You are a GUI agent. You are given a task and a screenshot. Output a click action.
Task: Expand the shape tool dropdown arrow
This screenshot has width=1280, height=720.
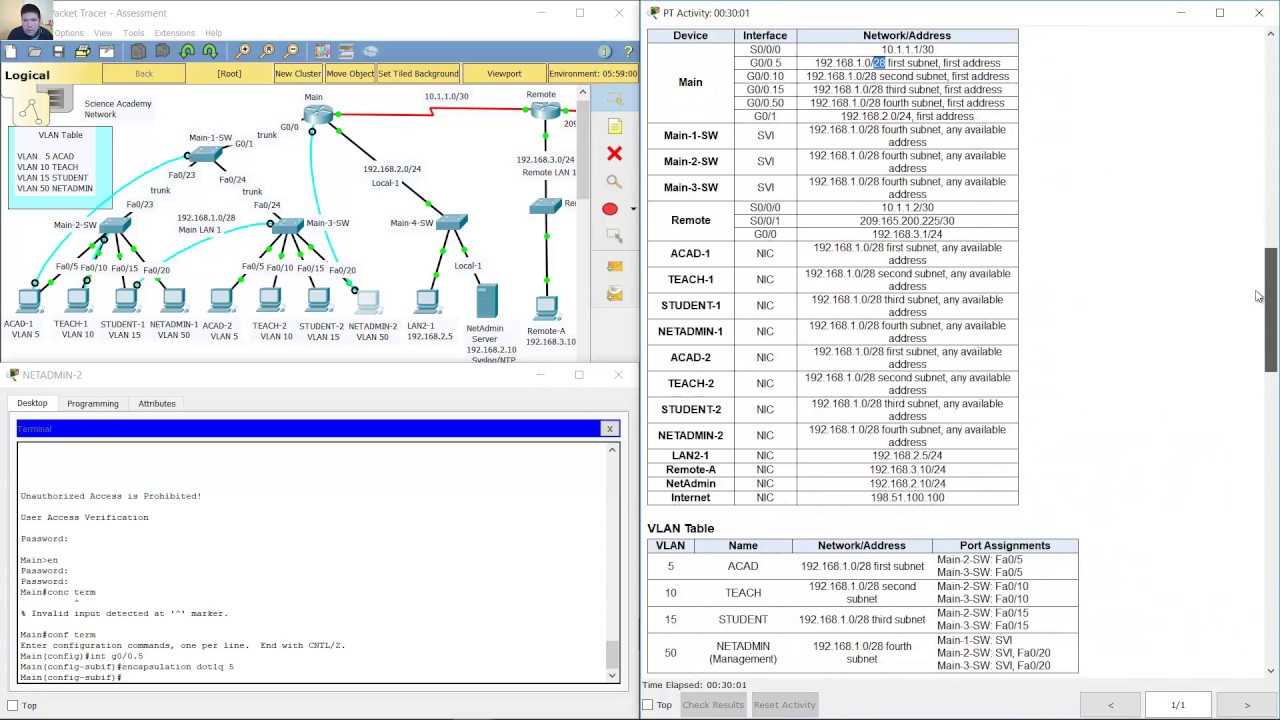point(632,209)
